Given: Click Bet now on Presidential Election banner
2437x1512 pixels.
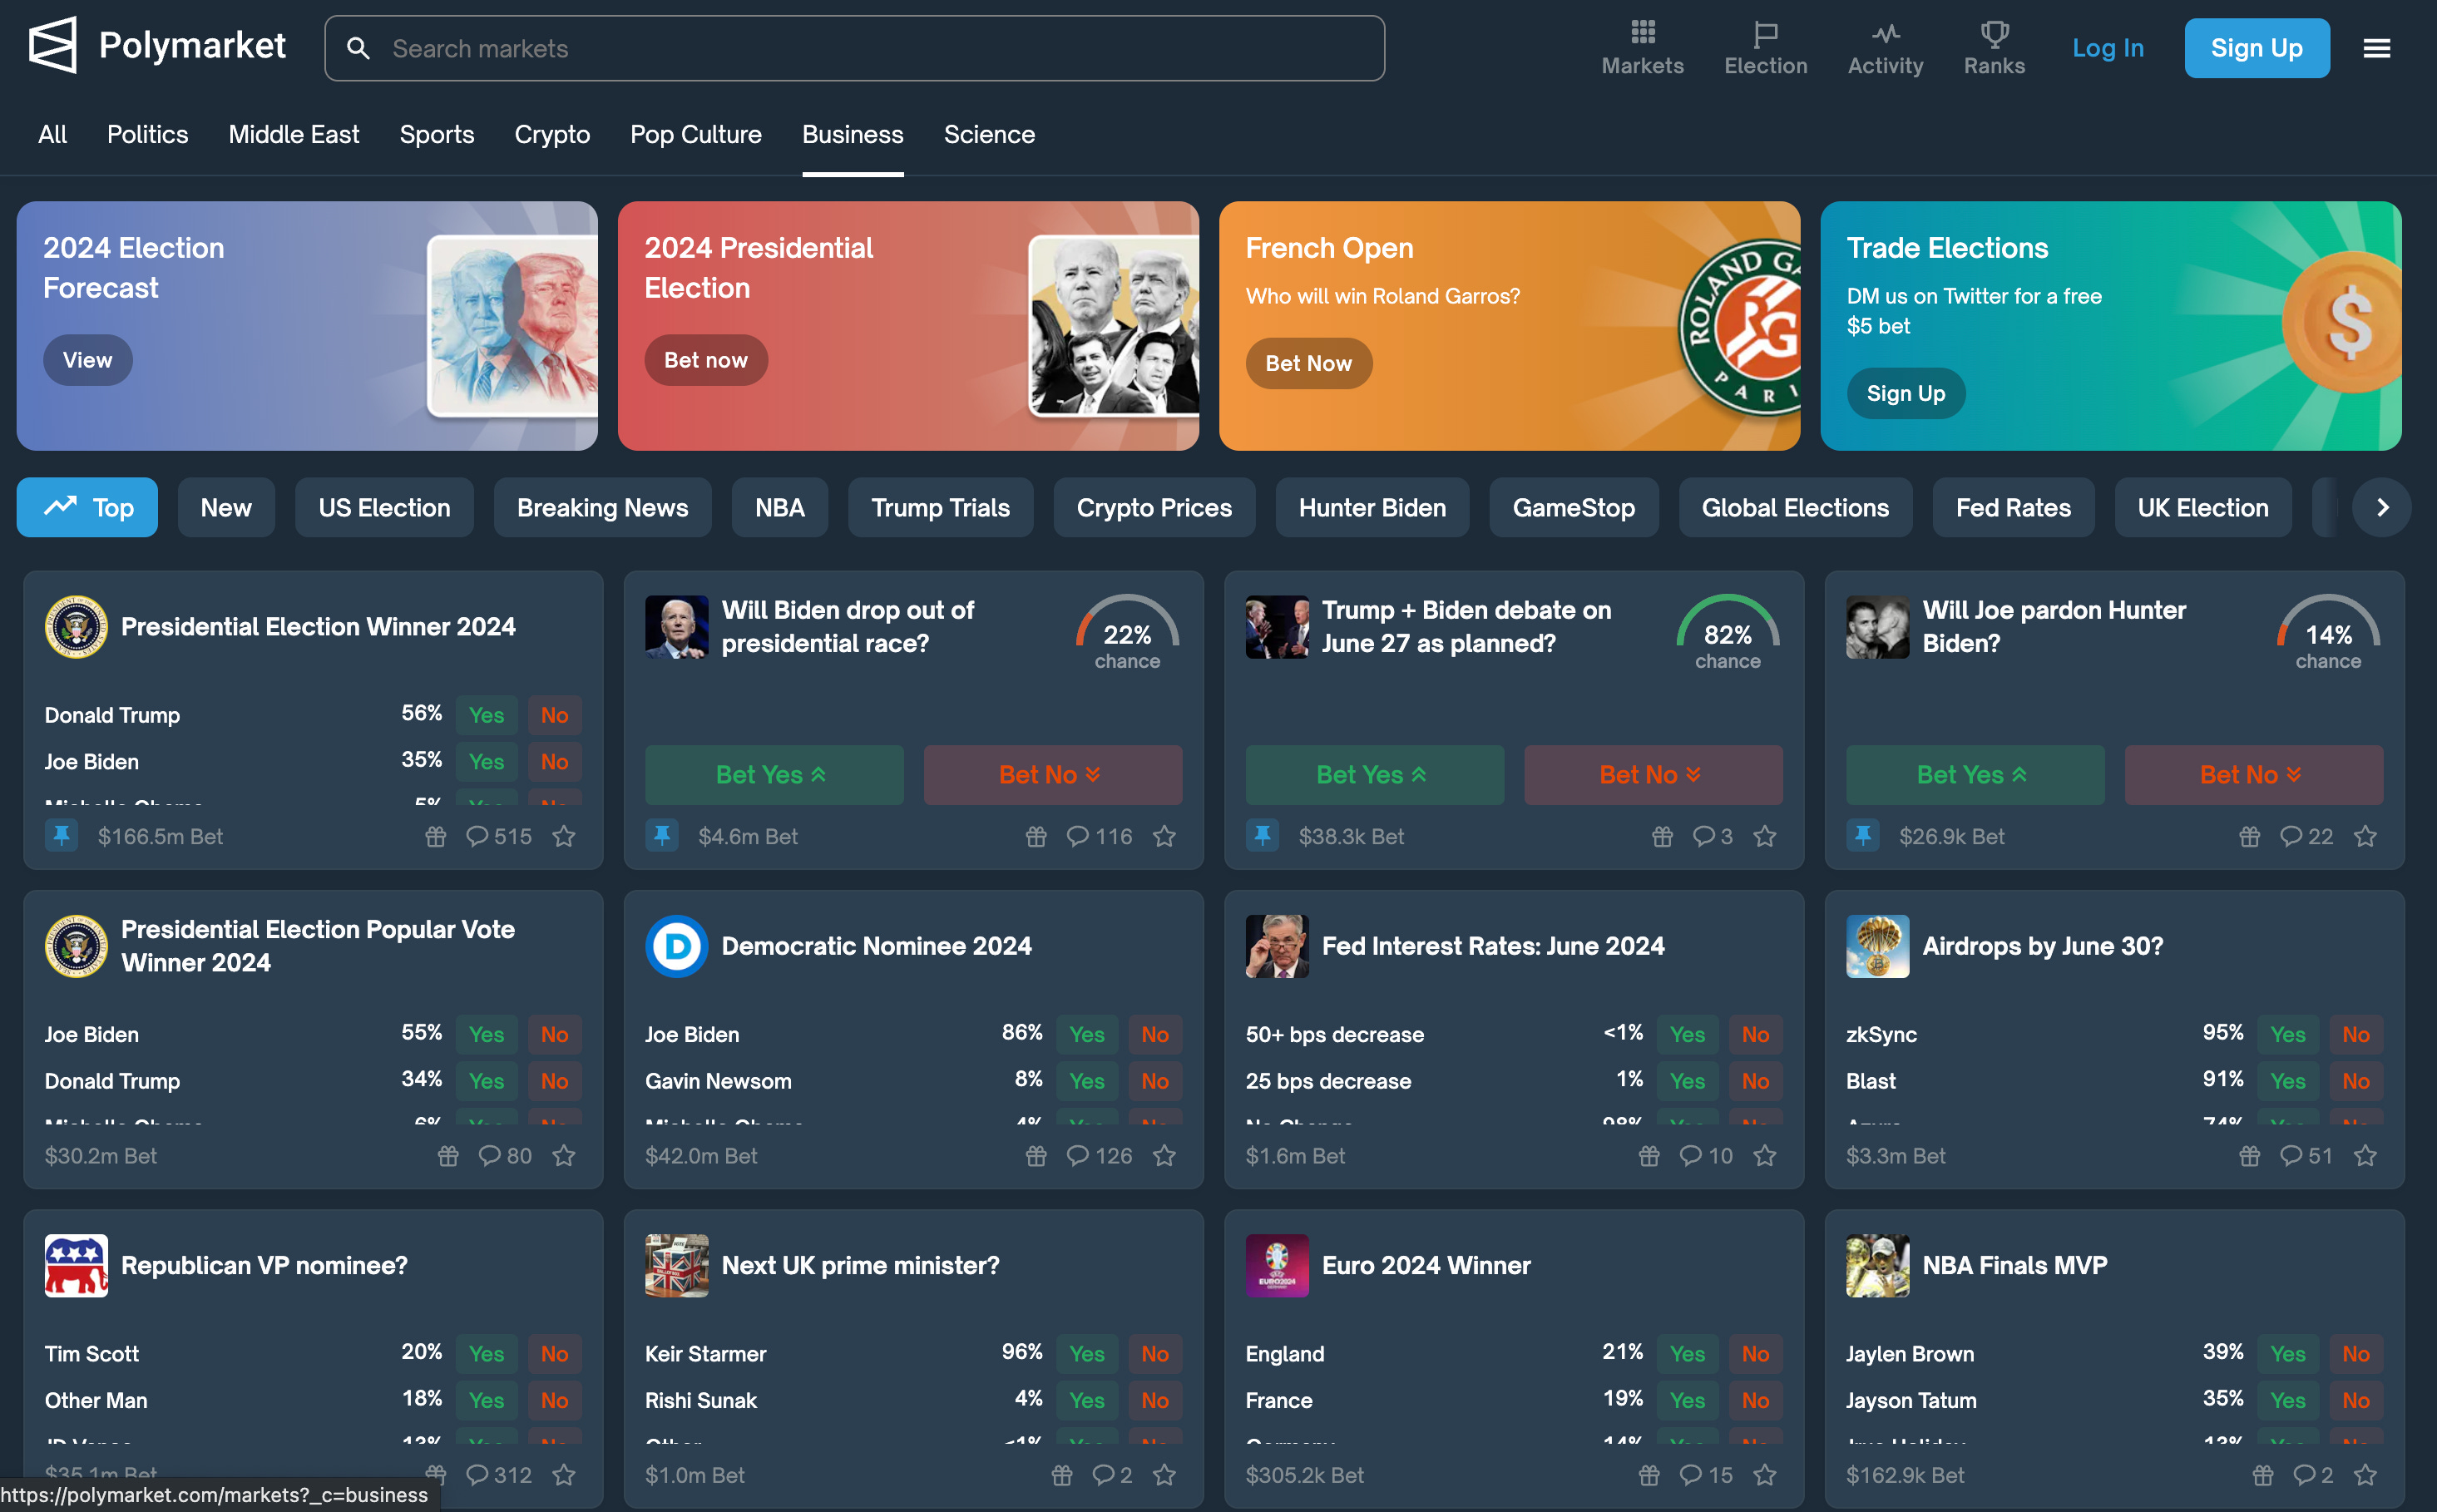Looking at the screenshot, I should [x=706, y=360].
